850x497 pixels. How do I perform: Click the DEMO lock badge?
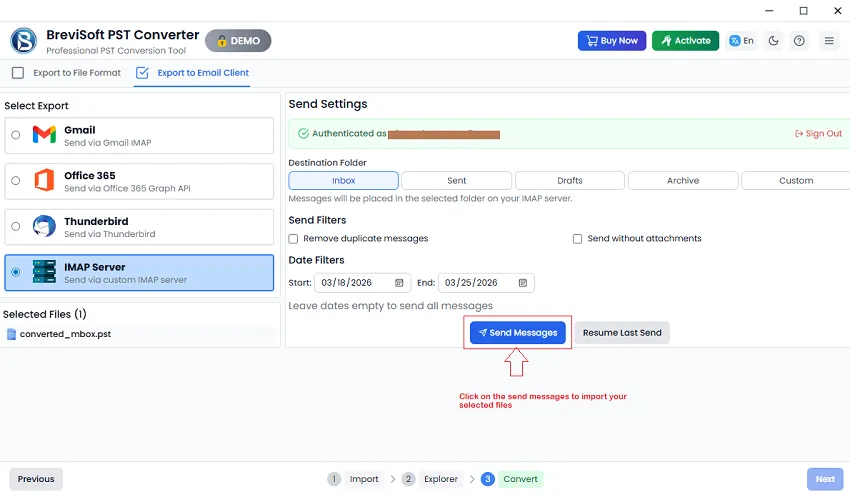tap(238, 41)
